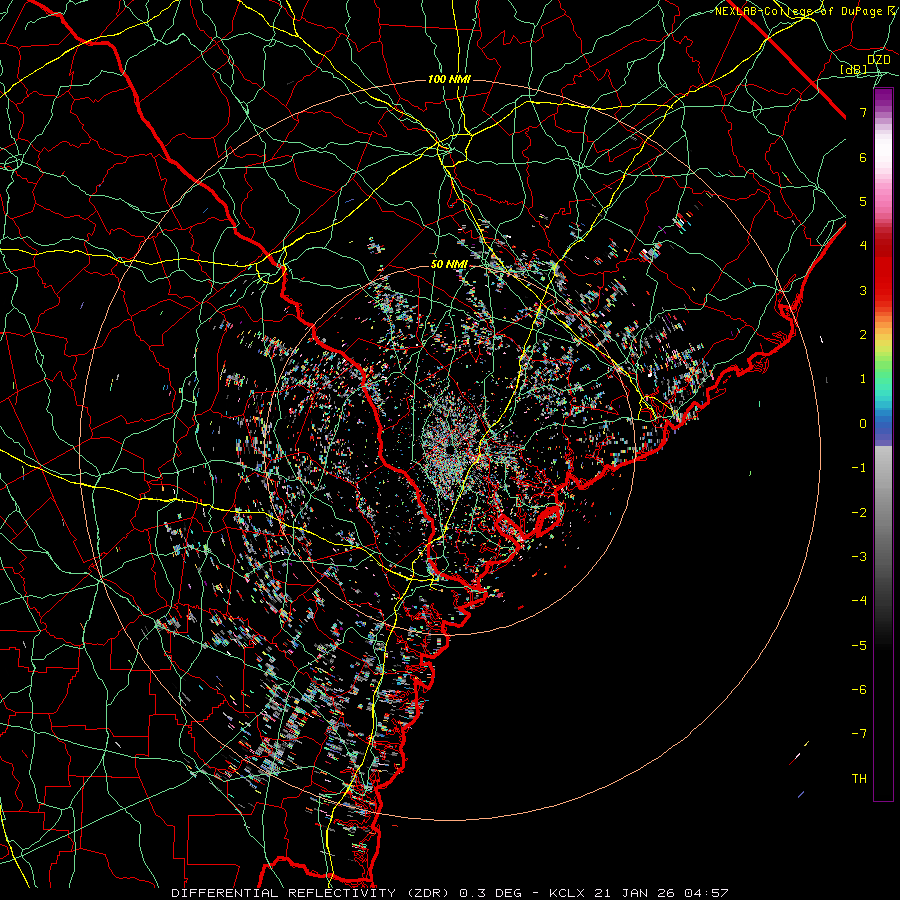Pick the red band of the color bar
The width and height of the screenshot is (900, 900).
click(883, 270)
